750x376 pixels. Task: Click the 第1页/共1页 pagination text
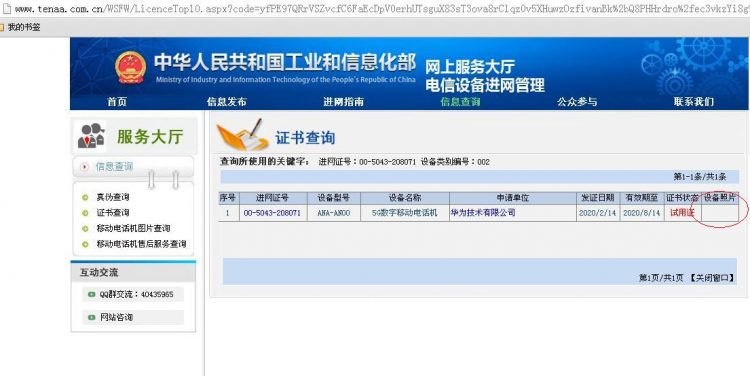661,278
